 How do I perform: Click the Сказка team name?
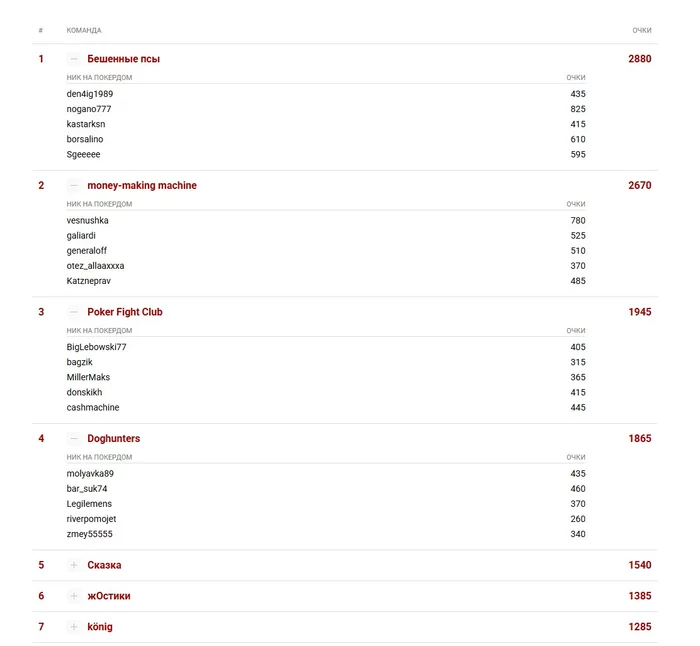pos(104,565)
